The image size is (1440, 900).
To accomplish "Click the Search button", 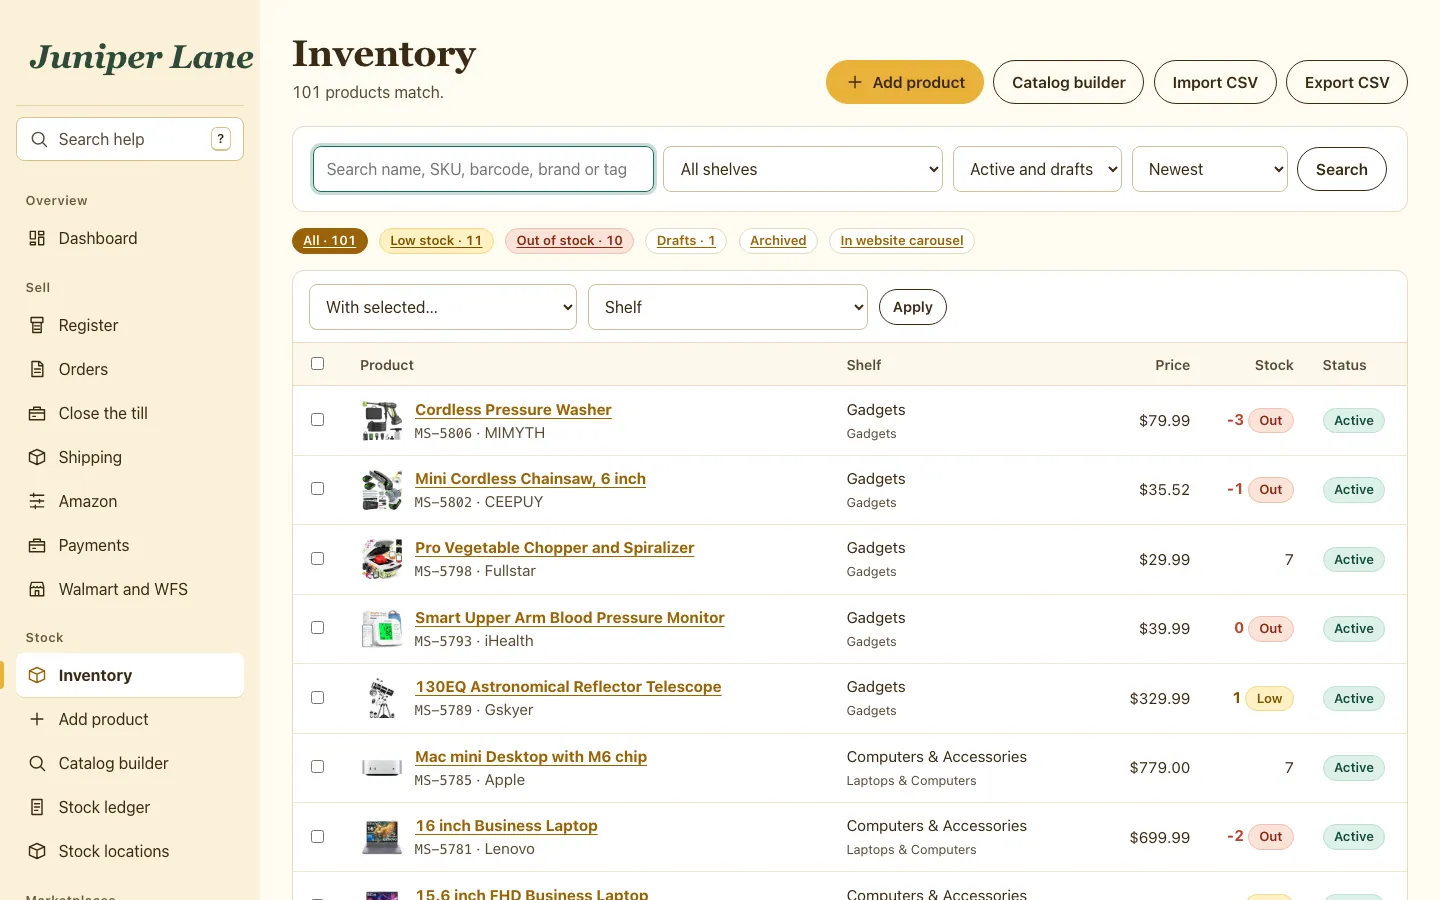I will click(x=1342, y=169).
